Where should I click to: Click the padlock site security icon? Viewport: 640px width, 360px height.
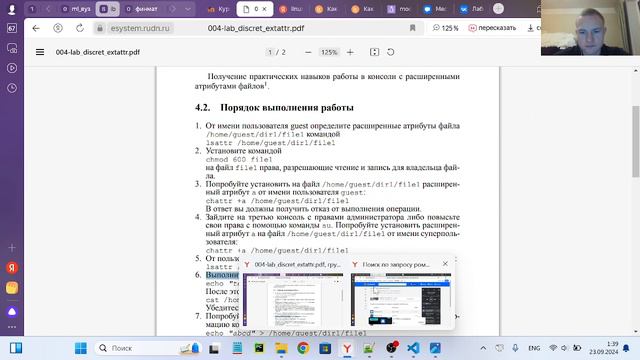(x=100, y=28)
